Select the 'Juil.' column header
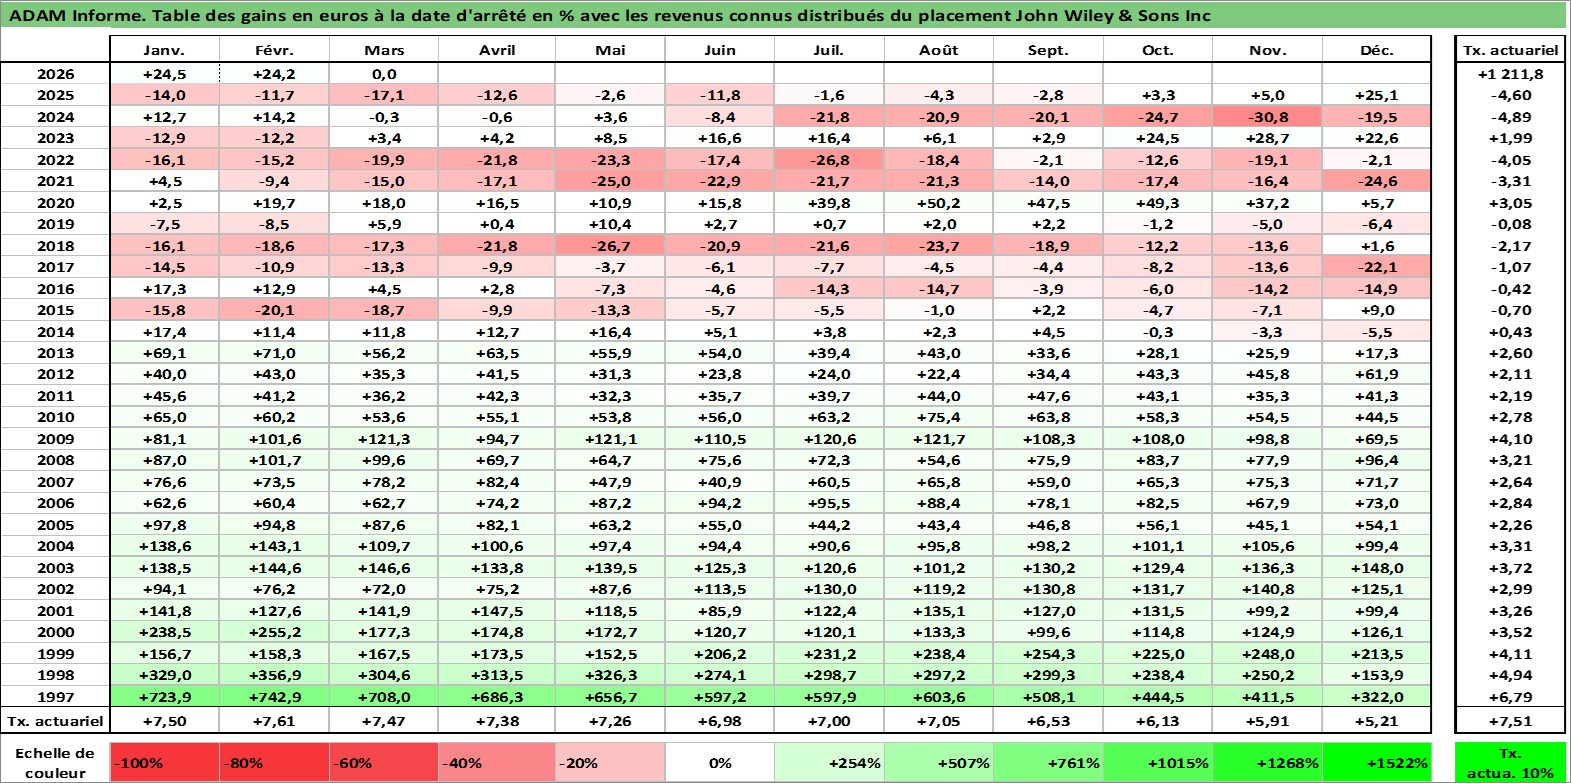The height and width of the screenshot is (783, 1571). coord(829,50)
